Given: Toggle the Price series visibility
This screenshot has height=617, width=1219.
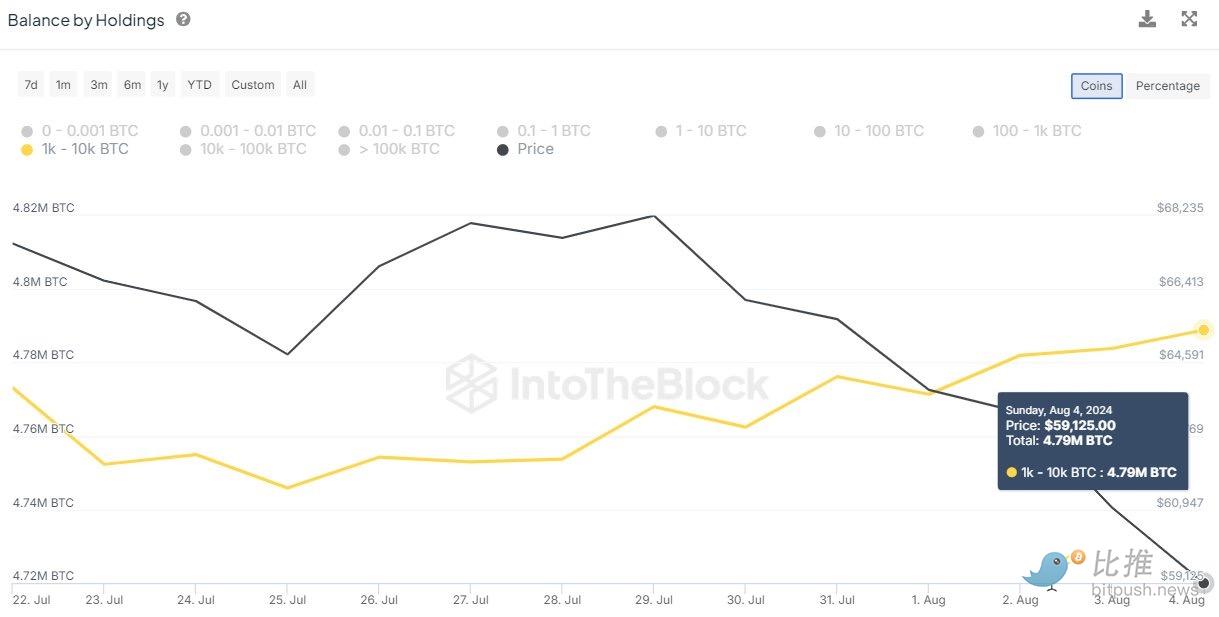Looking at the screenshot, I should point(526,149).
